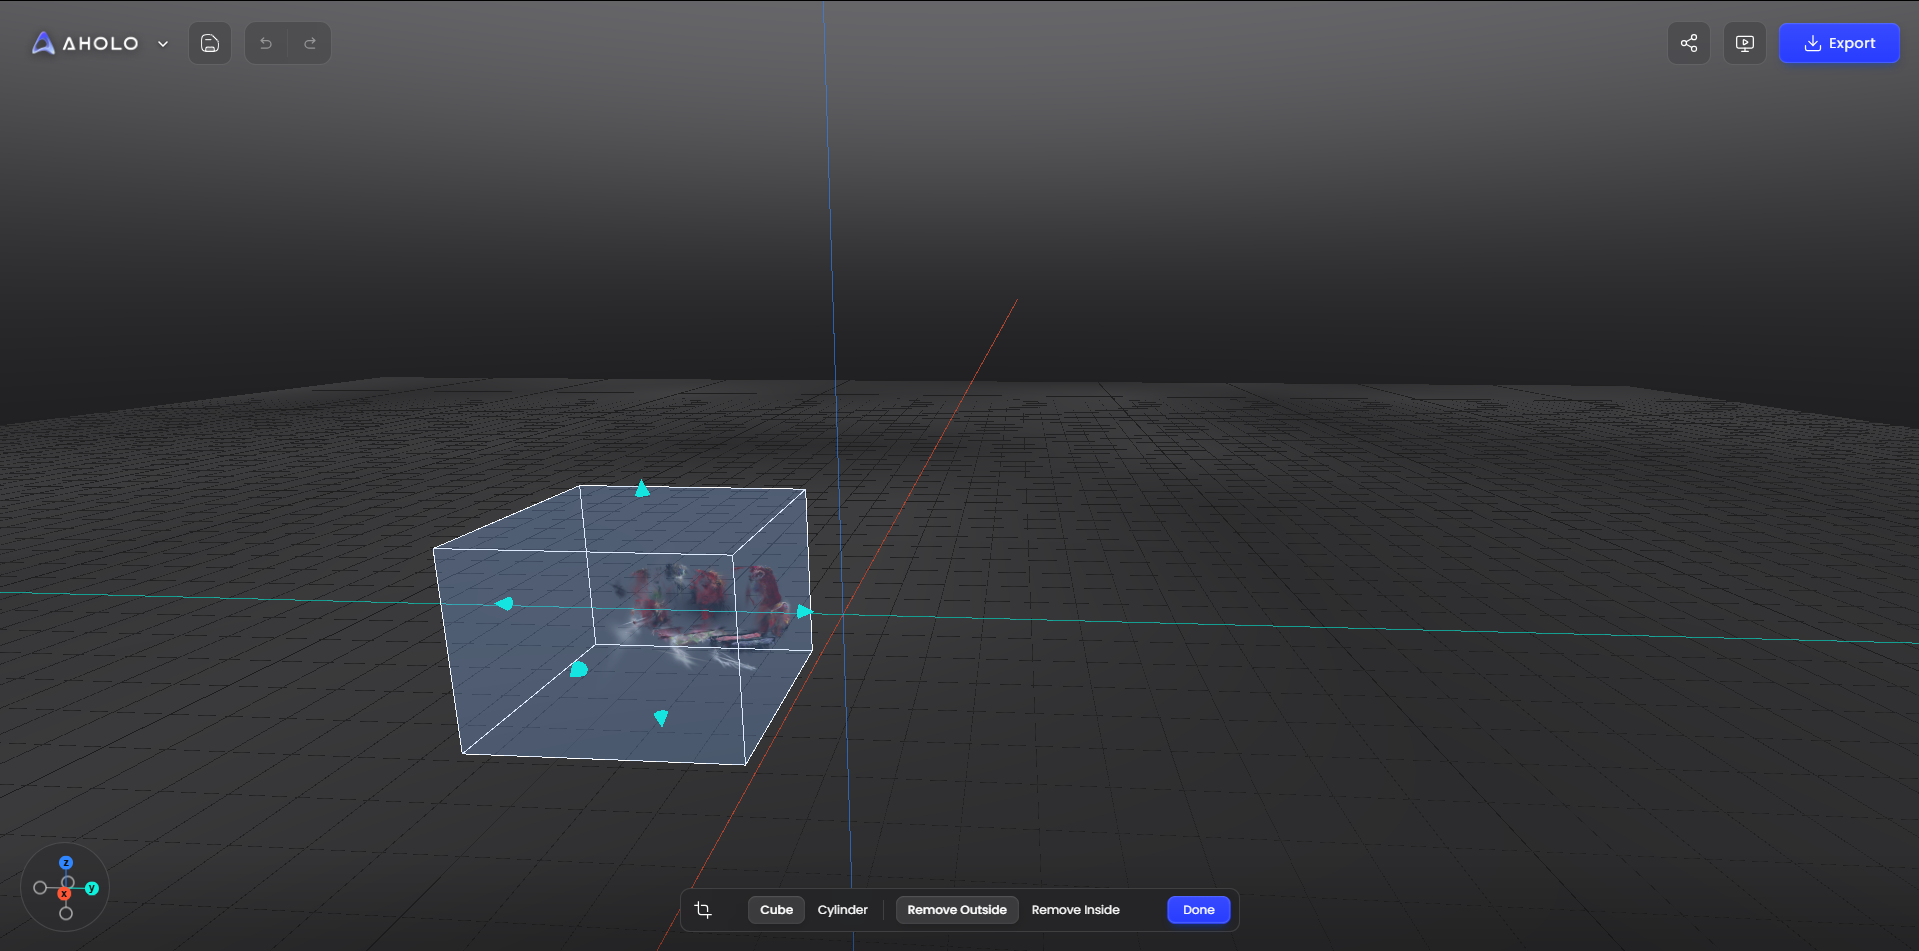The height and width of the screenshot is (951, 1919).
Task: Snap view to the Z axis
Action: click(x=66, y=863)
